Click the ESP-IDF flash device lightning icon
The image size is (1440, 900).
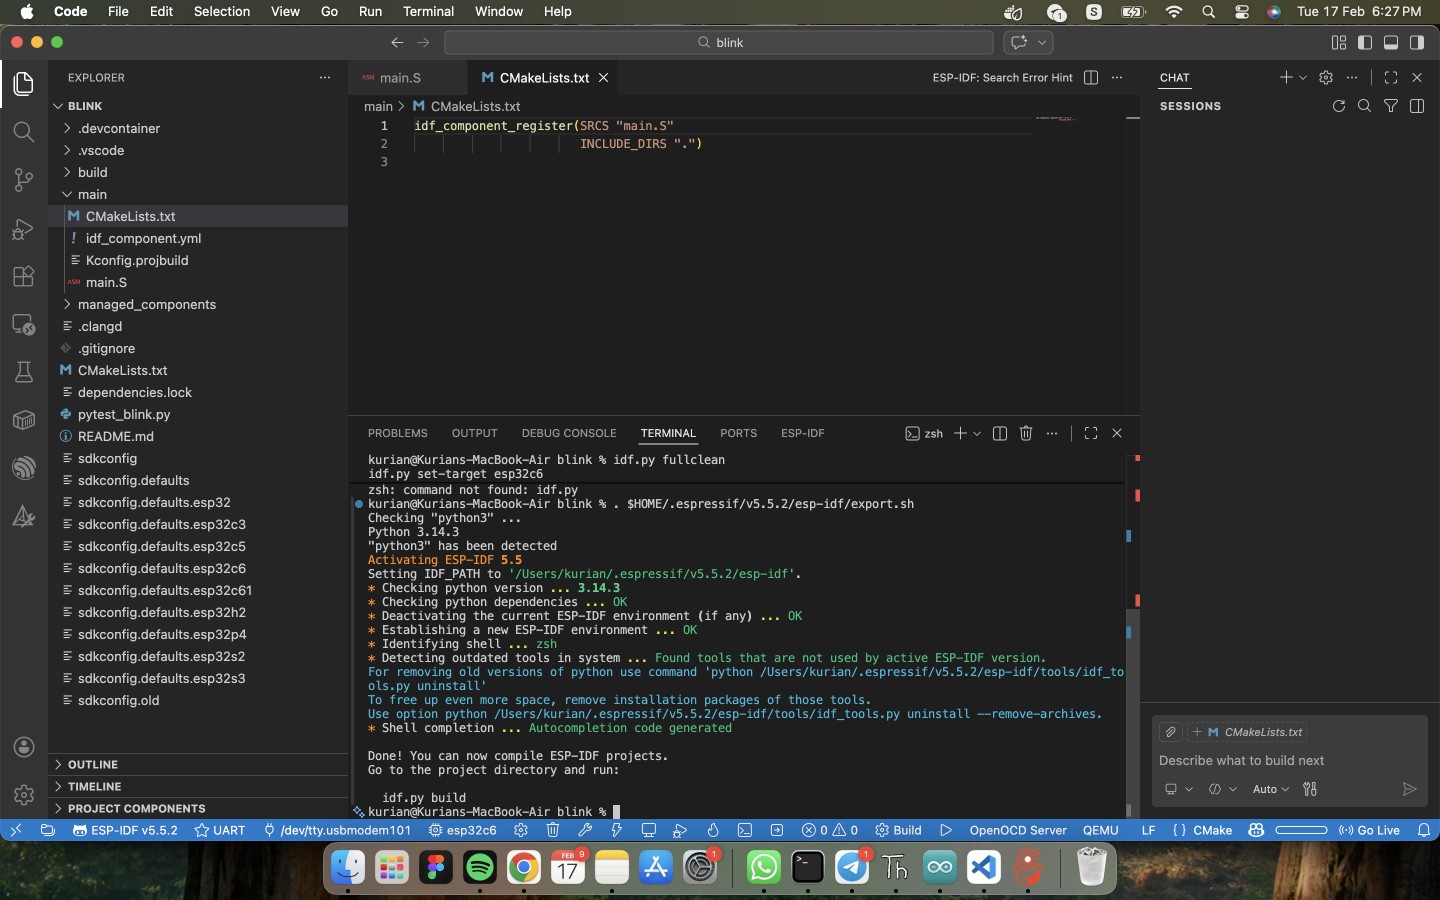click(x=616, y=830)
